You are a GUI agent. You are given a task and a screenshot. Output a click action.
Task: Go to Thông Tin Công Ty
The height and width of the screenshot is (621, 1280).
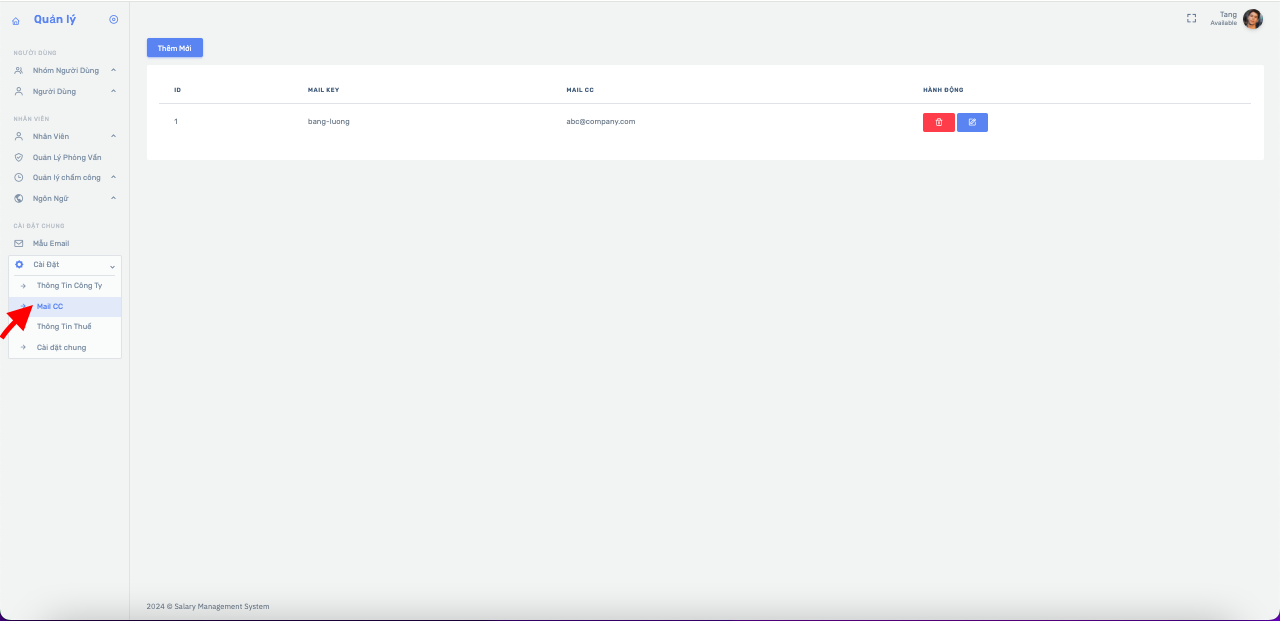69,285
